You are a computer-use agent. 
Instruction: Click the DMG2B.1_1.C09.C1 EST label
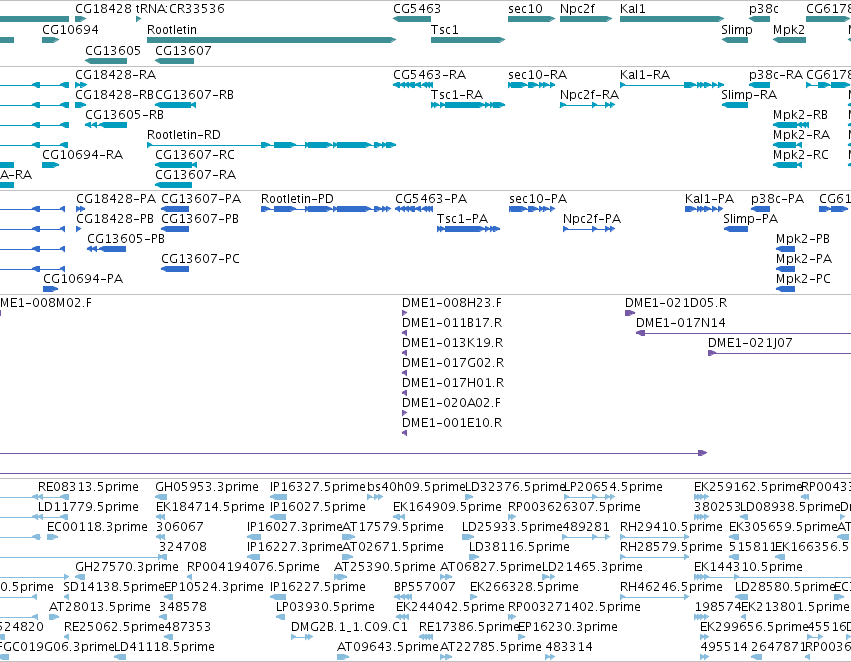pos(349,627)
